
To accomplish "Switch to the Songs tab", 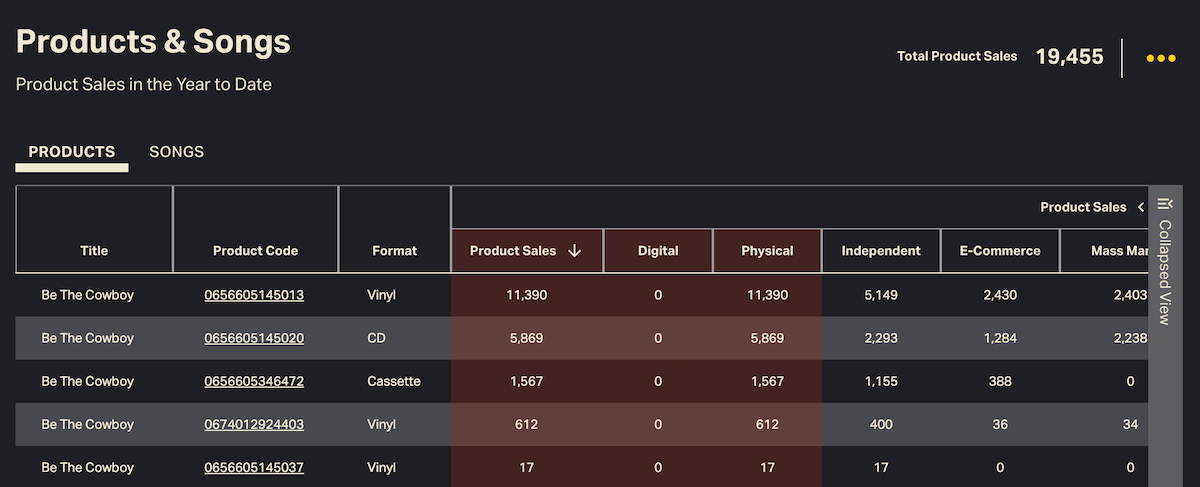I will [x=176, y=152].
